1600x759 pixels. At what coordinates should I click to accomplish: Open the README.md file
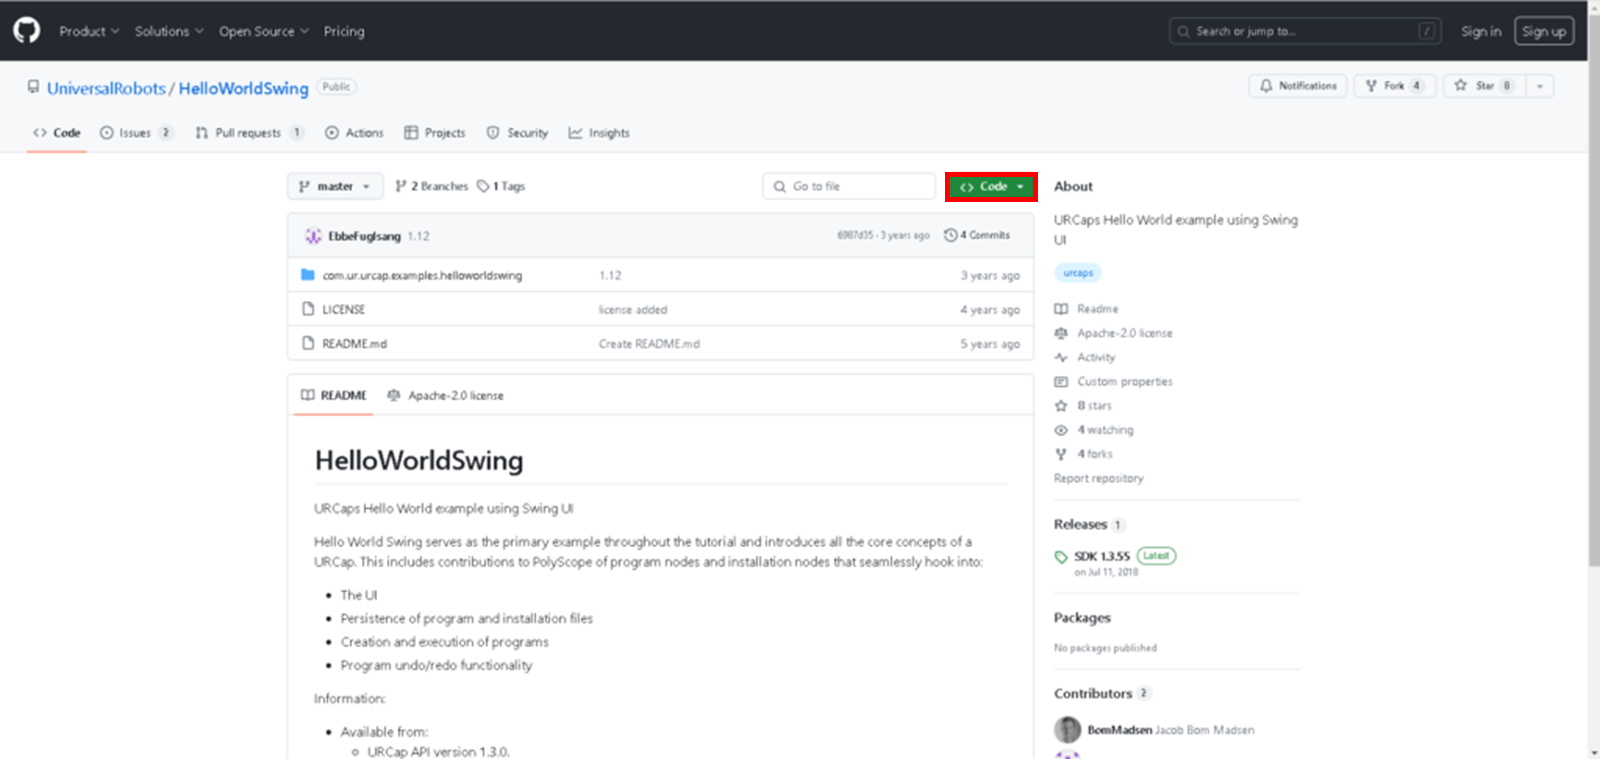pos(354,344)
